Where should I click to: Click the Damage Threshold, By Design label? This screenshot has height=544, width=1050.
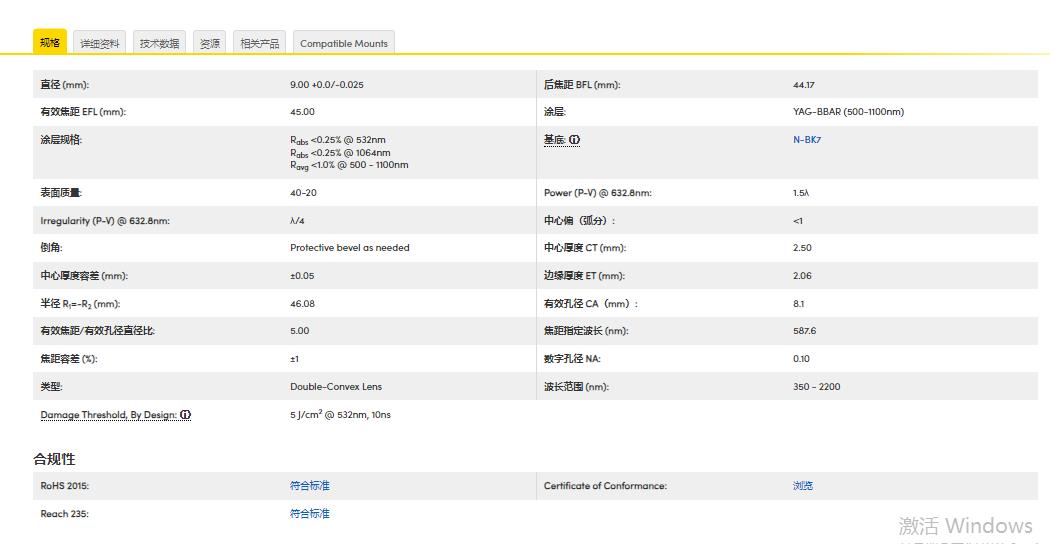[108, 415]
